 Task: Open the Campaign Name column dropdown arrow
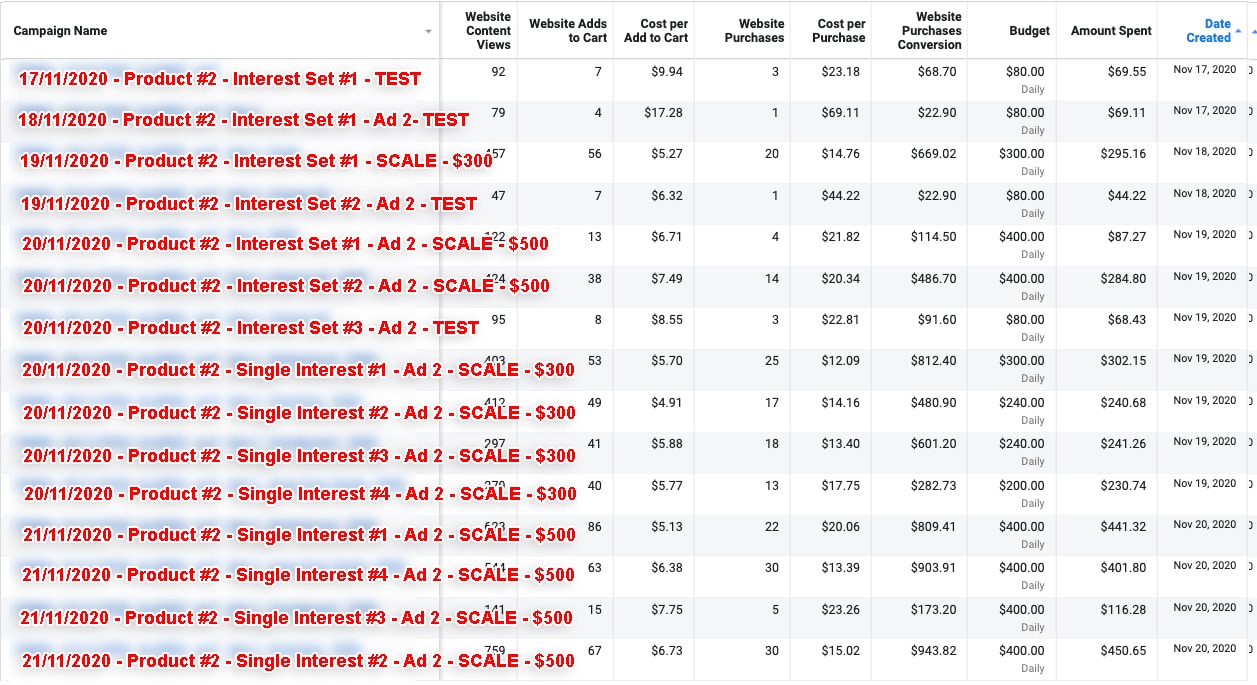pyautogui.click(x=428, y=32)
